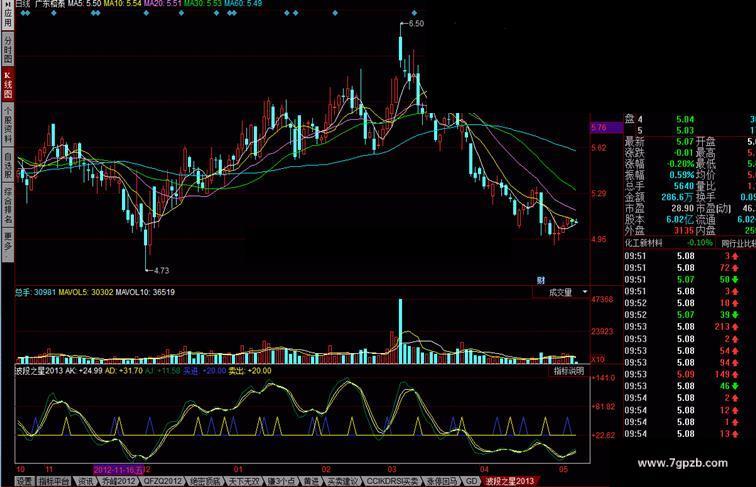Click the 总手: 30981 volume label
756x487 pixels.
pyautogui.click(x=36, y=292)
